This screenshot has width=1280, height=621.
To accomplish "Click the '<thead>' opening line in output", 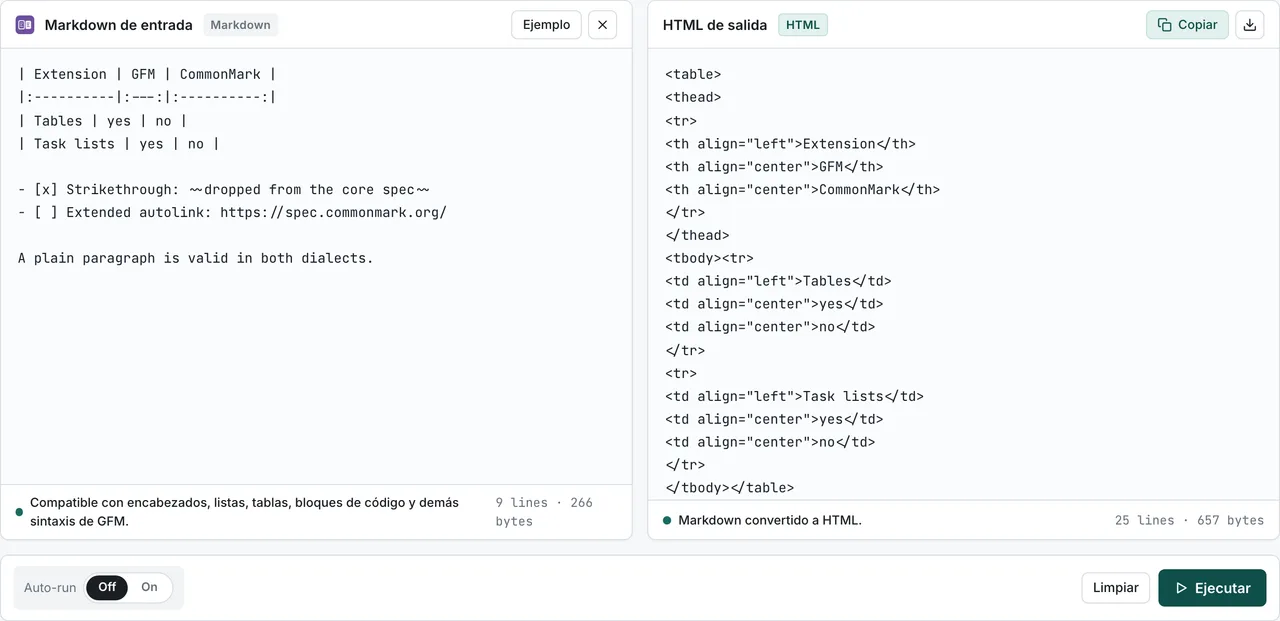I will (x=693, y=97).
